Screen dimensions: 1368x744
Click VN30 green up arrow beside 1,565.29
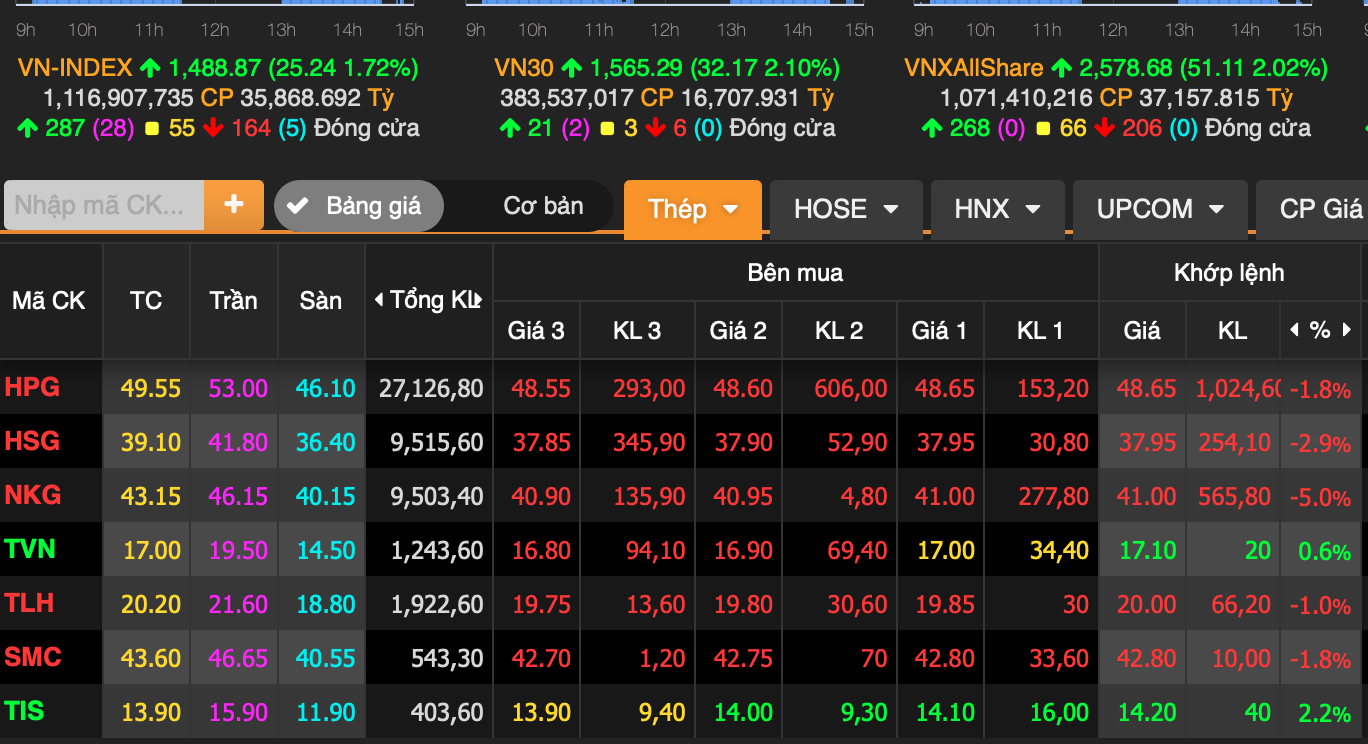572,68
